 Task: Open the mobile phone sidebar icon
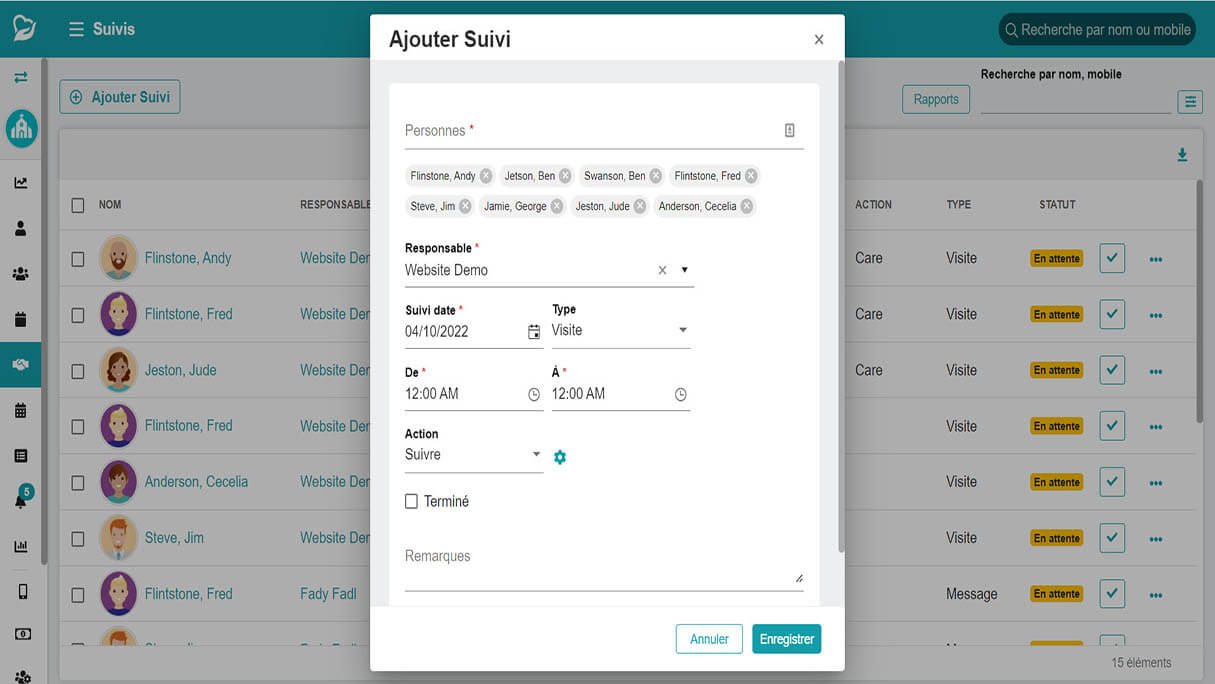click(x=22, y=591)
